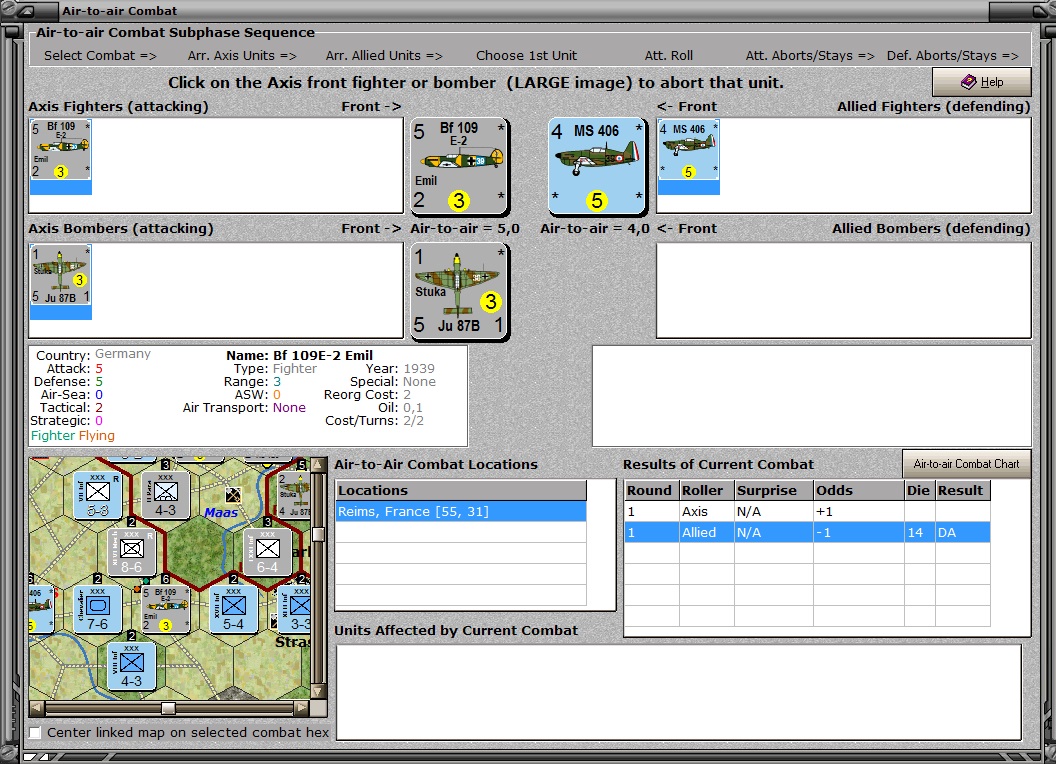Click the VIII Inf 4-3 unit on the map
This screenshot has width=1056, height=764.
coord(131,666)
